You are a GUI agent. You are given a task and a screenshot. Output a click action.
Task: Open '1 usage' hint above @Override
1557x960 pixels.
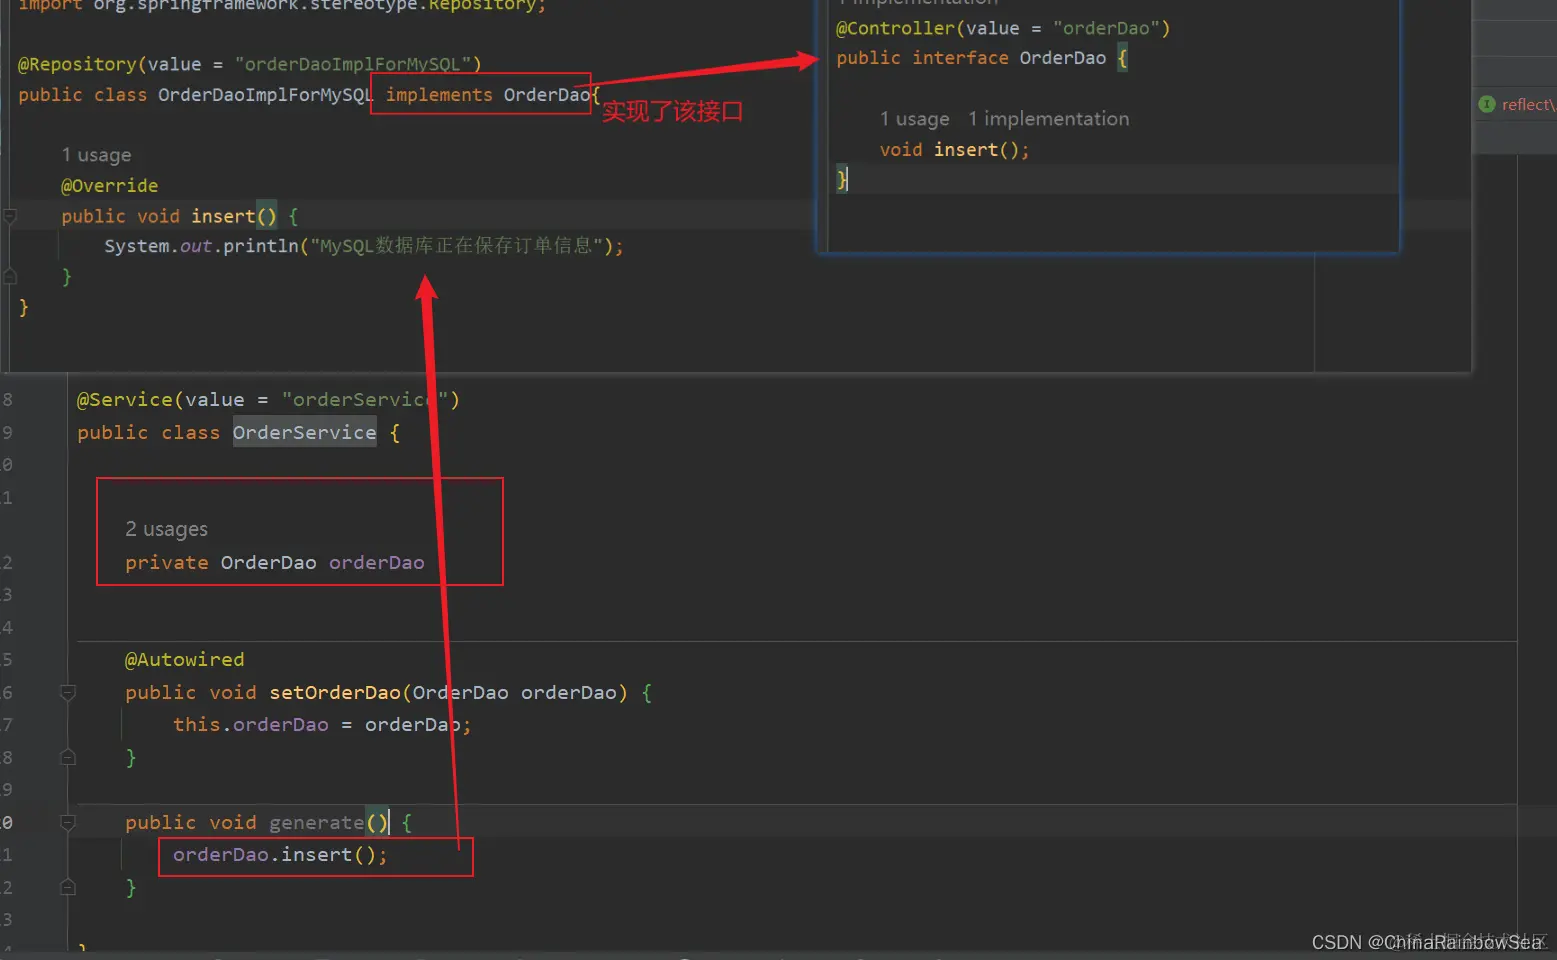(96, 155)
